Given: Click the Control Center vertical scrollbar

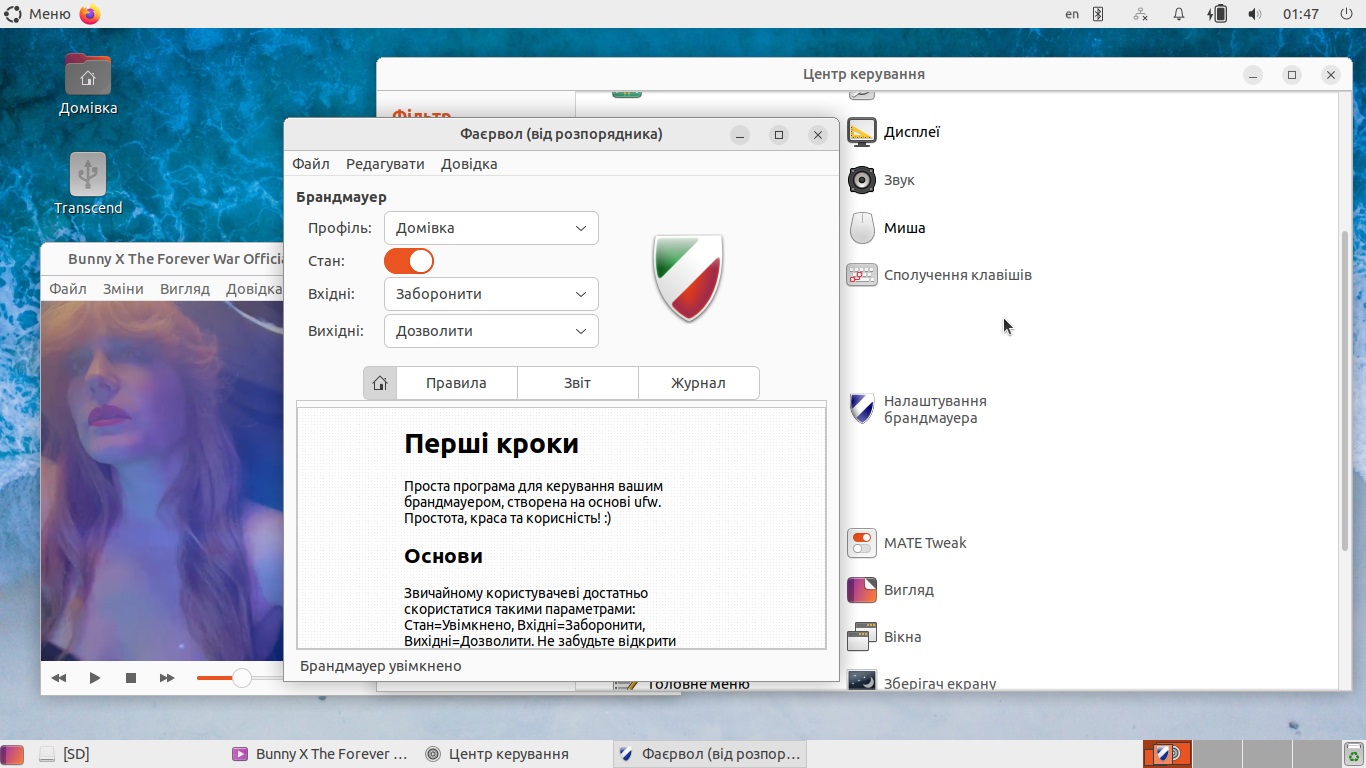Looking at the screenshot, I should pos(1345,390).
